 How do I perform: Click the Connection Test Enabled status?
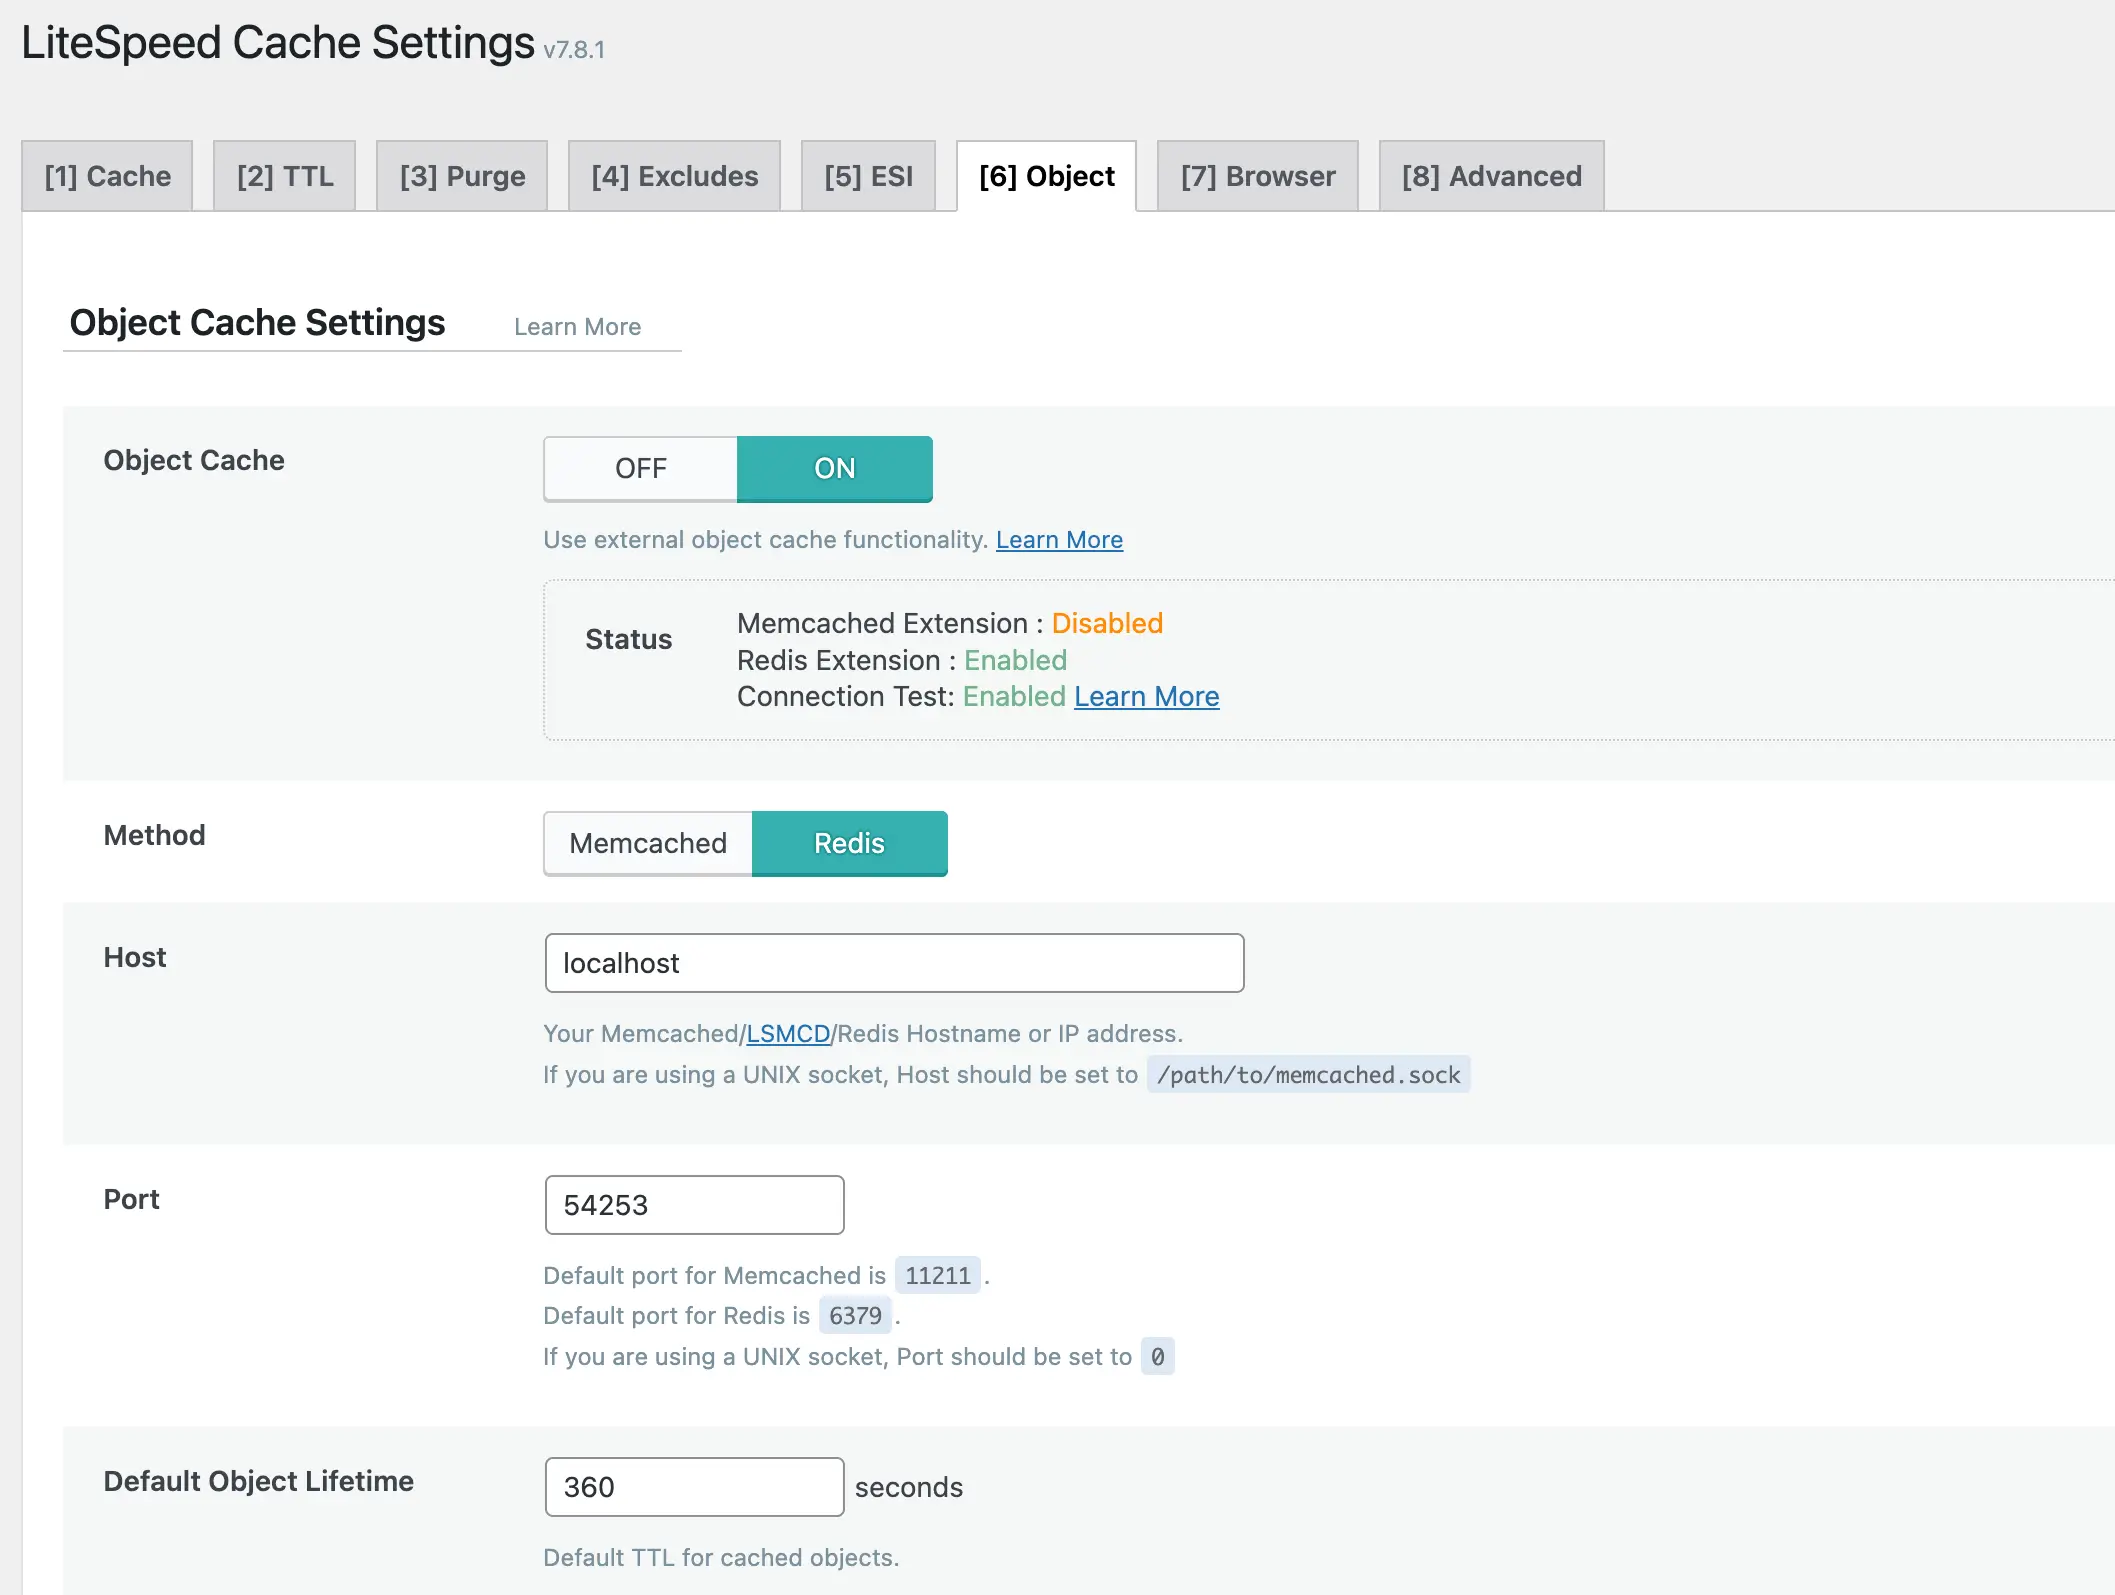[x=1014, y=697]
